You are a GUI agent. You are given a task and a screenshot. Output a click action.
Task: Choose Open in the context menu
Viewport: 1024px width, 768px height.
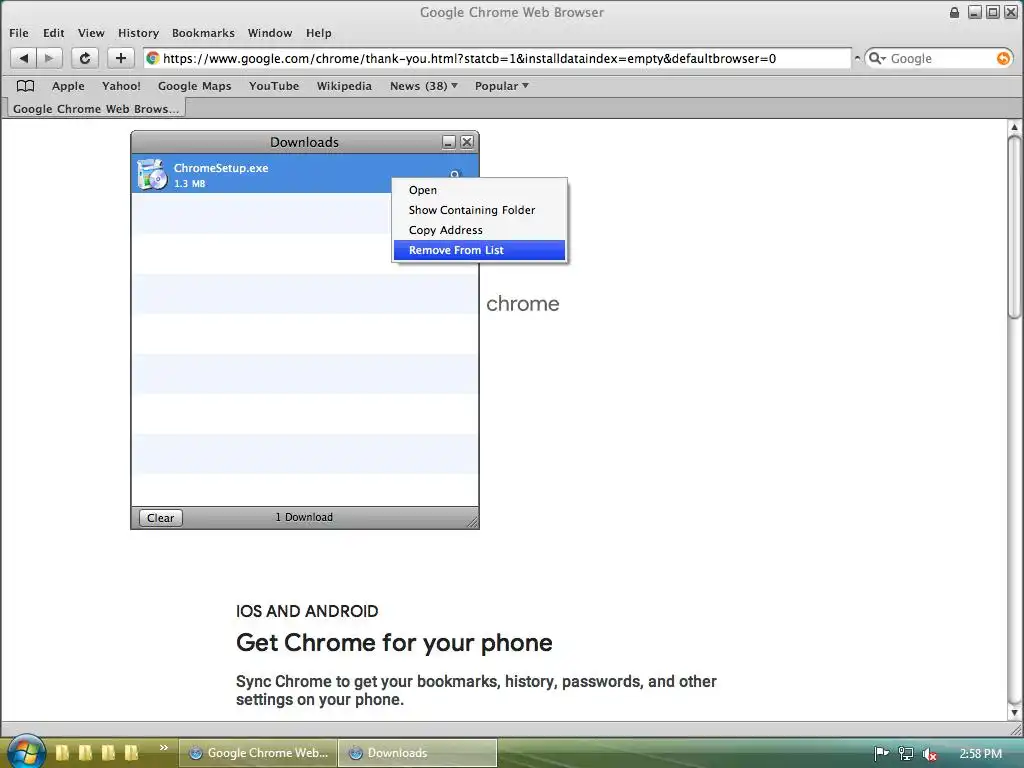tap(479, 190)
